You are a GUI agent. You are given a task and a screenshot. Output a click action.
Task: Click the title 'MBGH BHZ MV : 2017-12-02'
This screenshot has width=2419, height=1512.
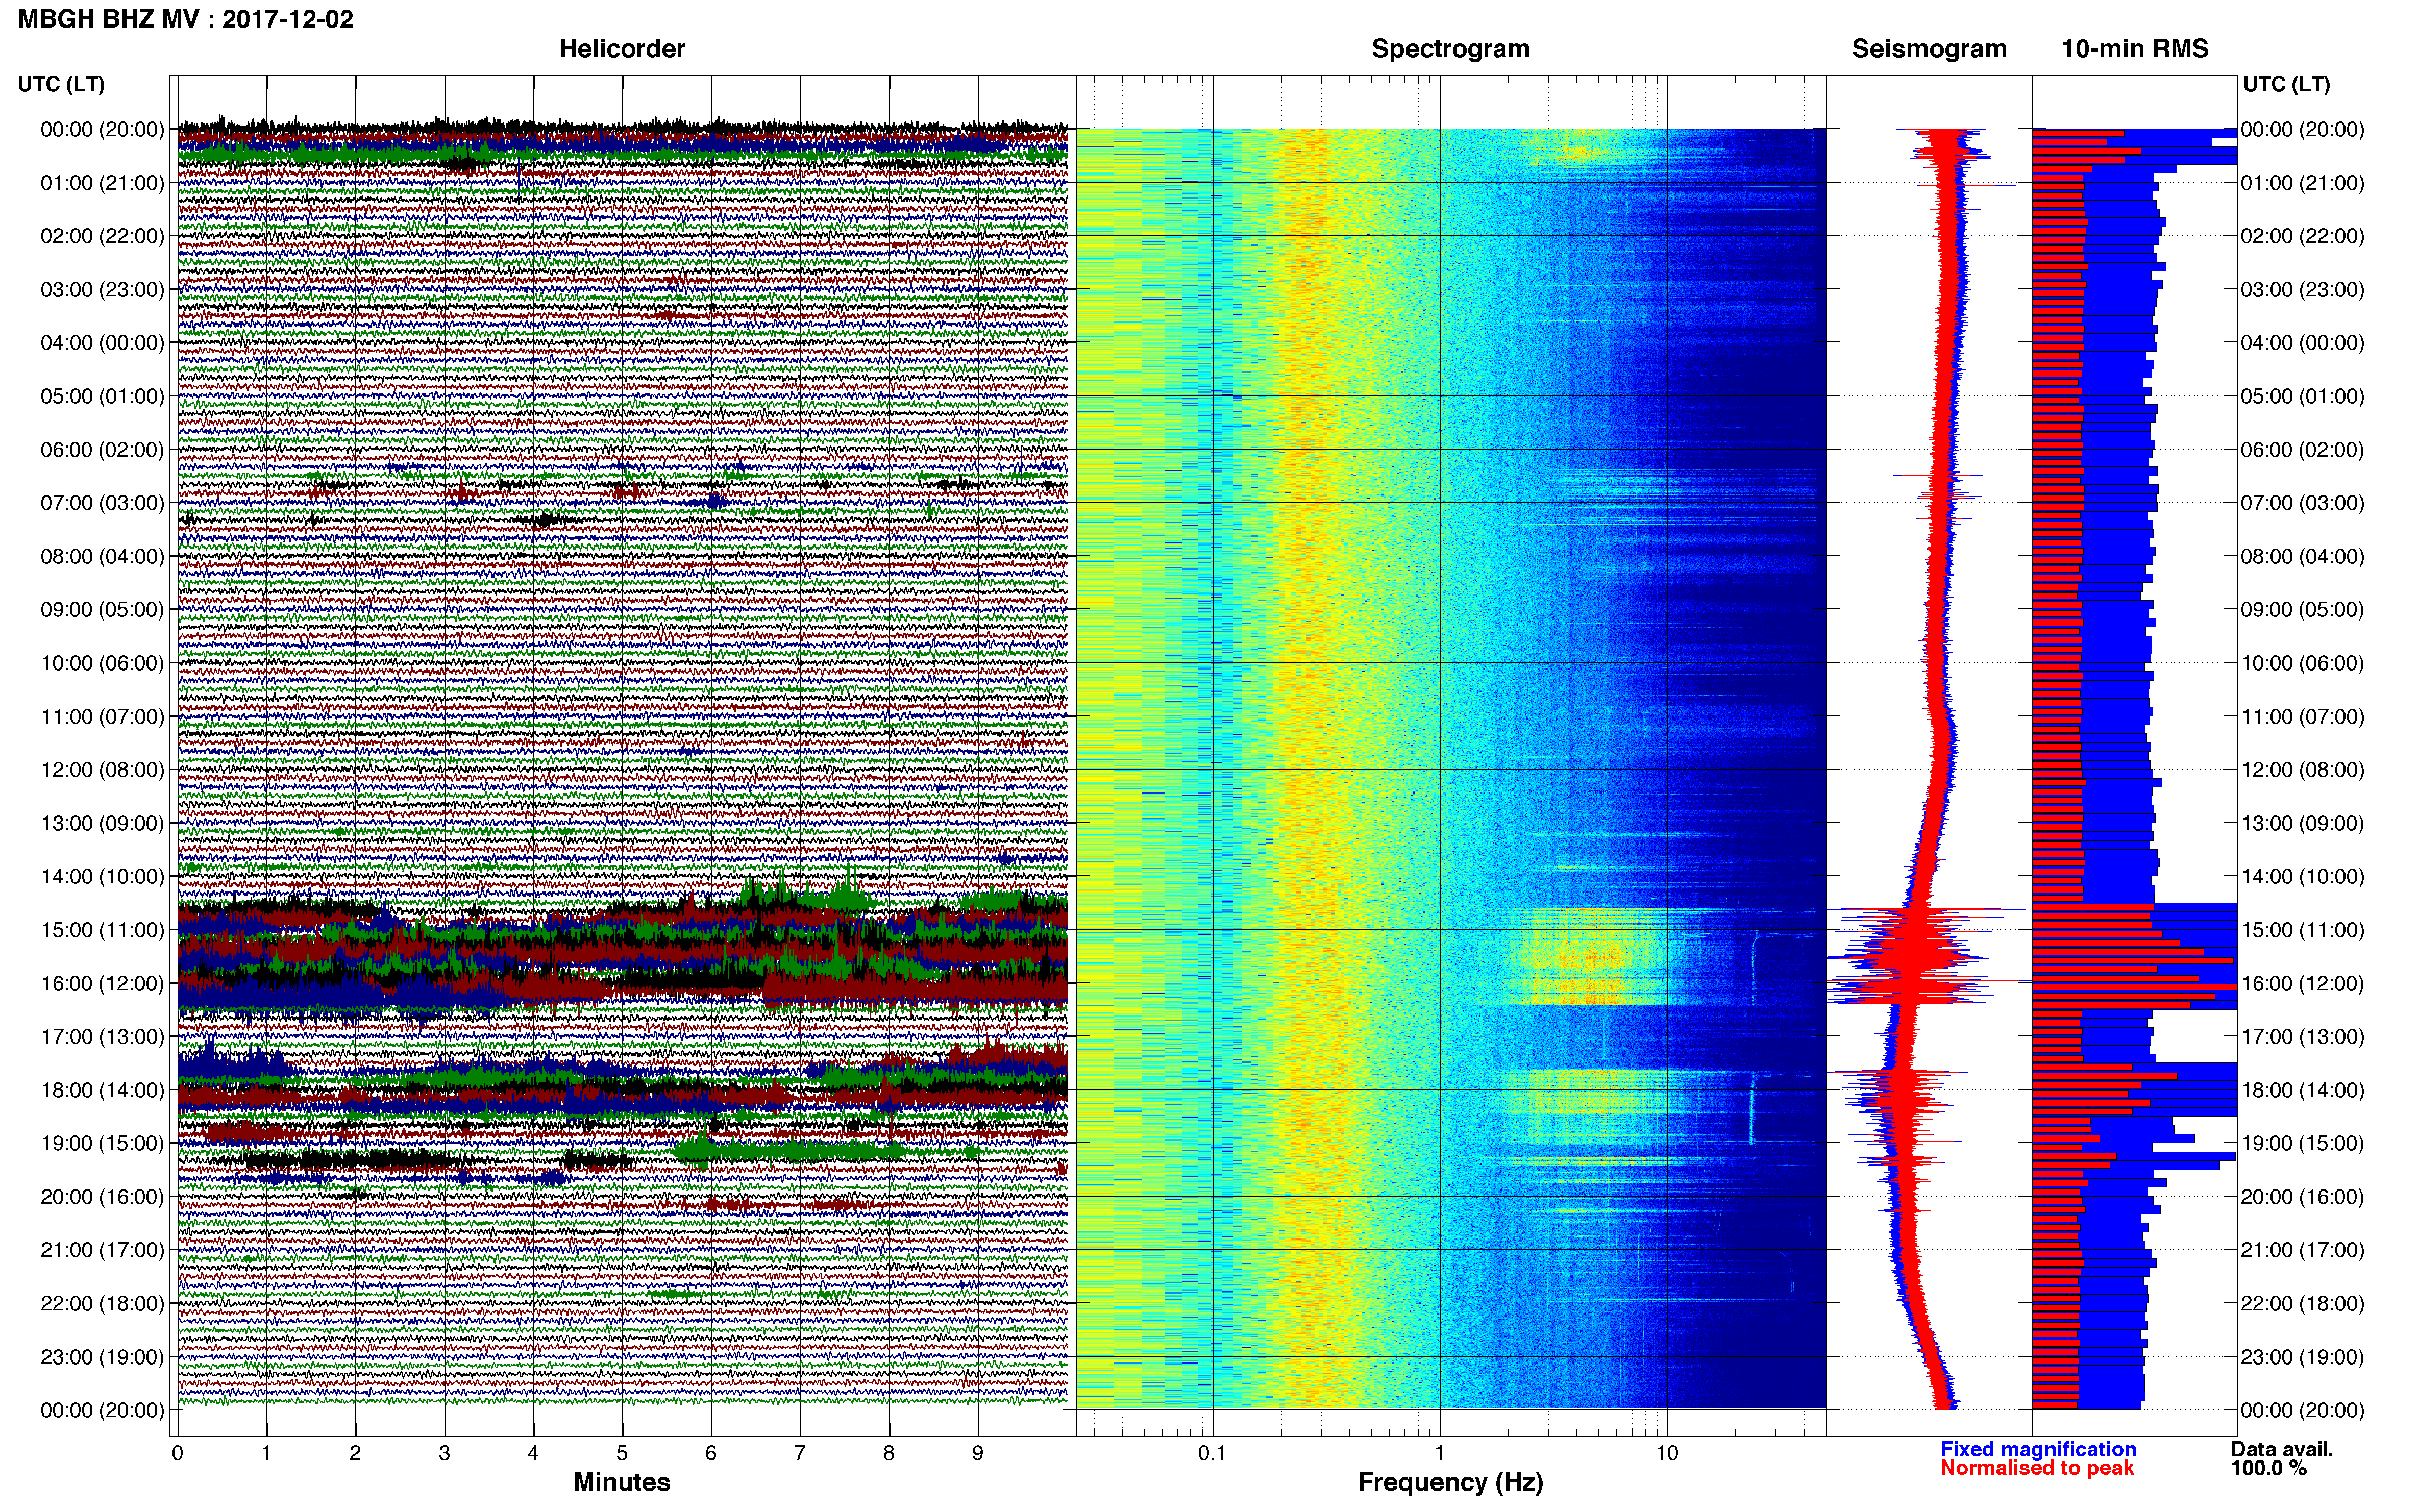click(x=186, y=19)
